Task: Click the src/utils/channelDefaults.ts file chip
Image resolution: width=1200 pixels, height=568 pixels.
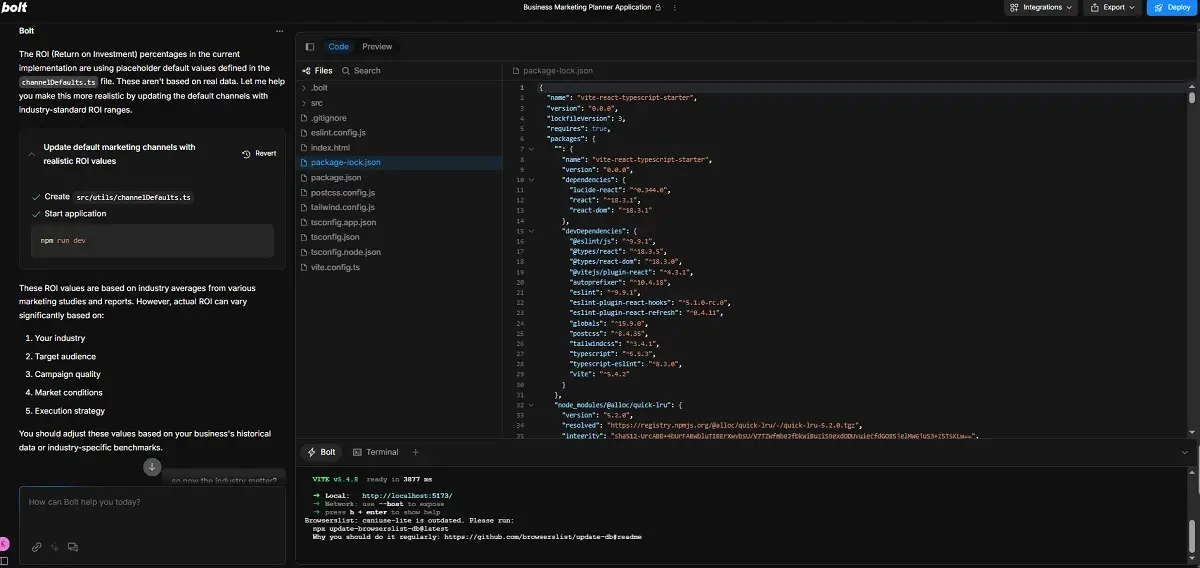Action: coord(133,197)
